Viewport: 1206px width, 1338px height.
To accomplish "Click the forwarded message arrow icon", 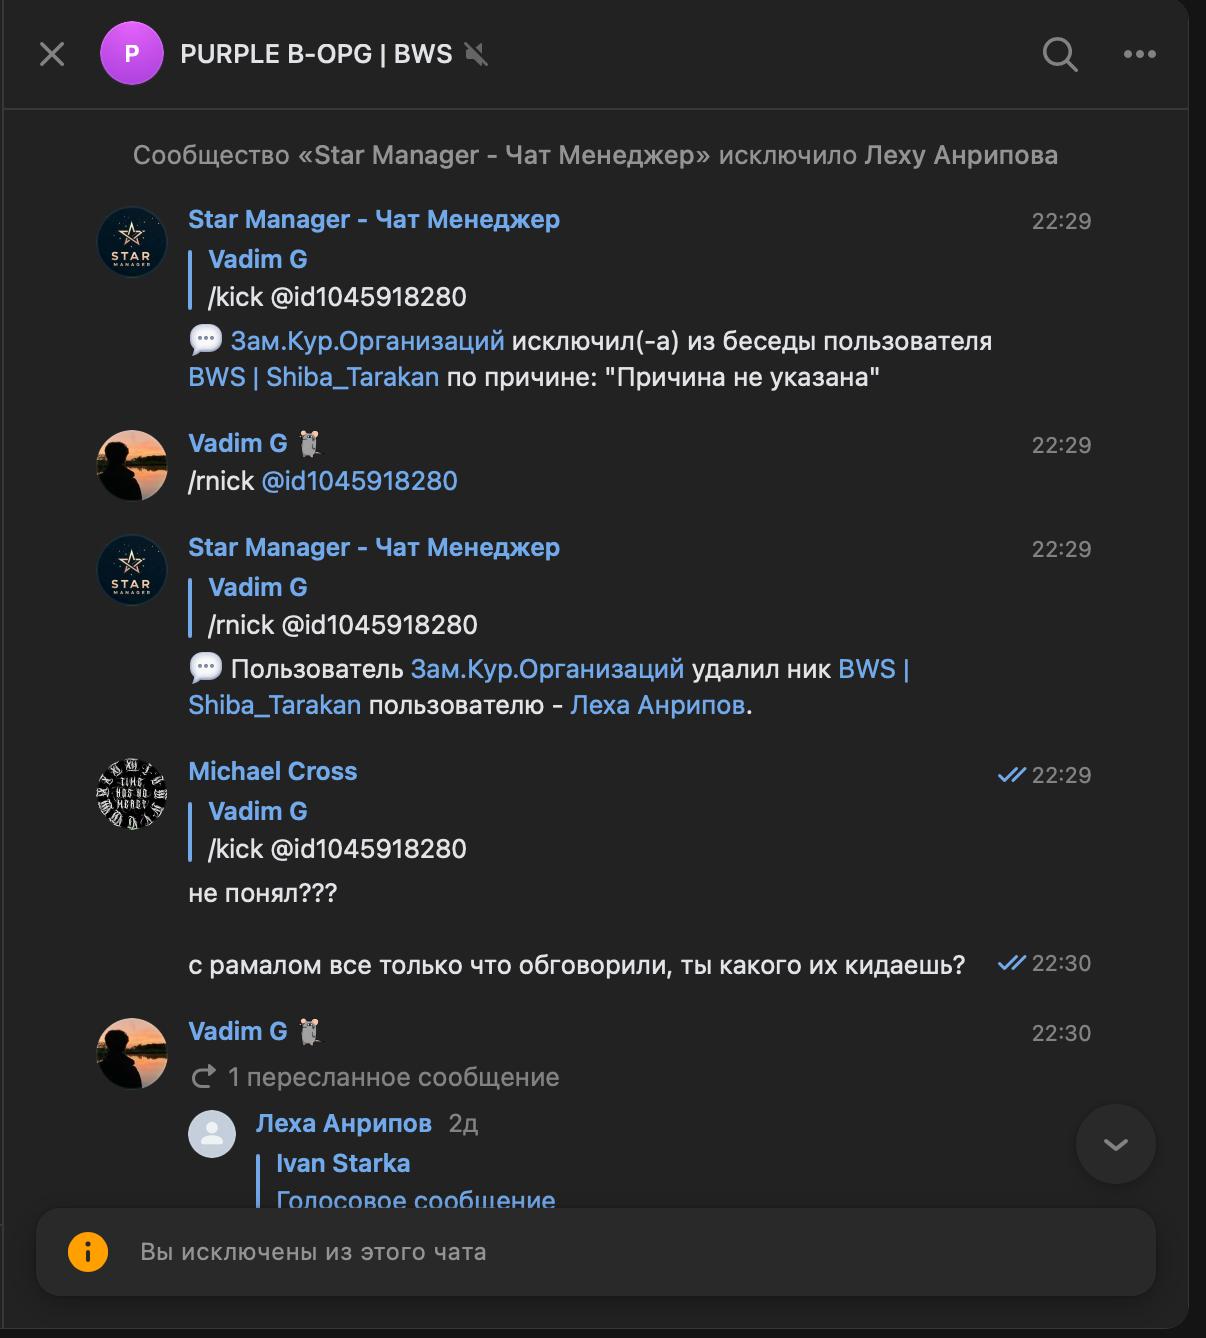I will (204, 1077).
